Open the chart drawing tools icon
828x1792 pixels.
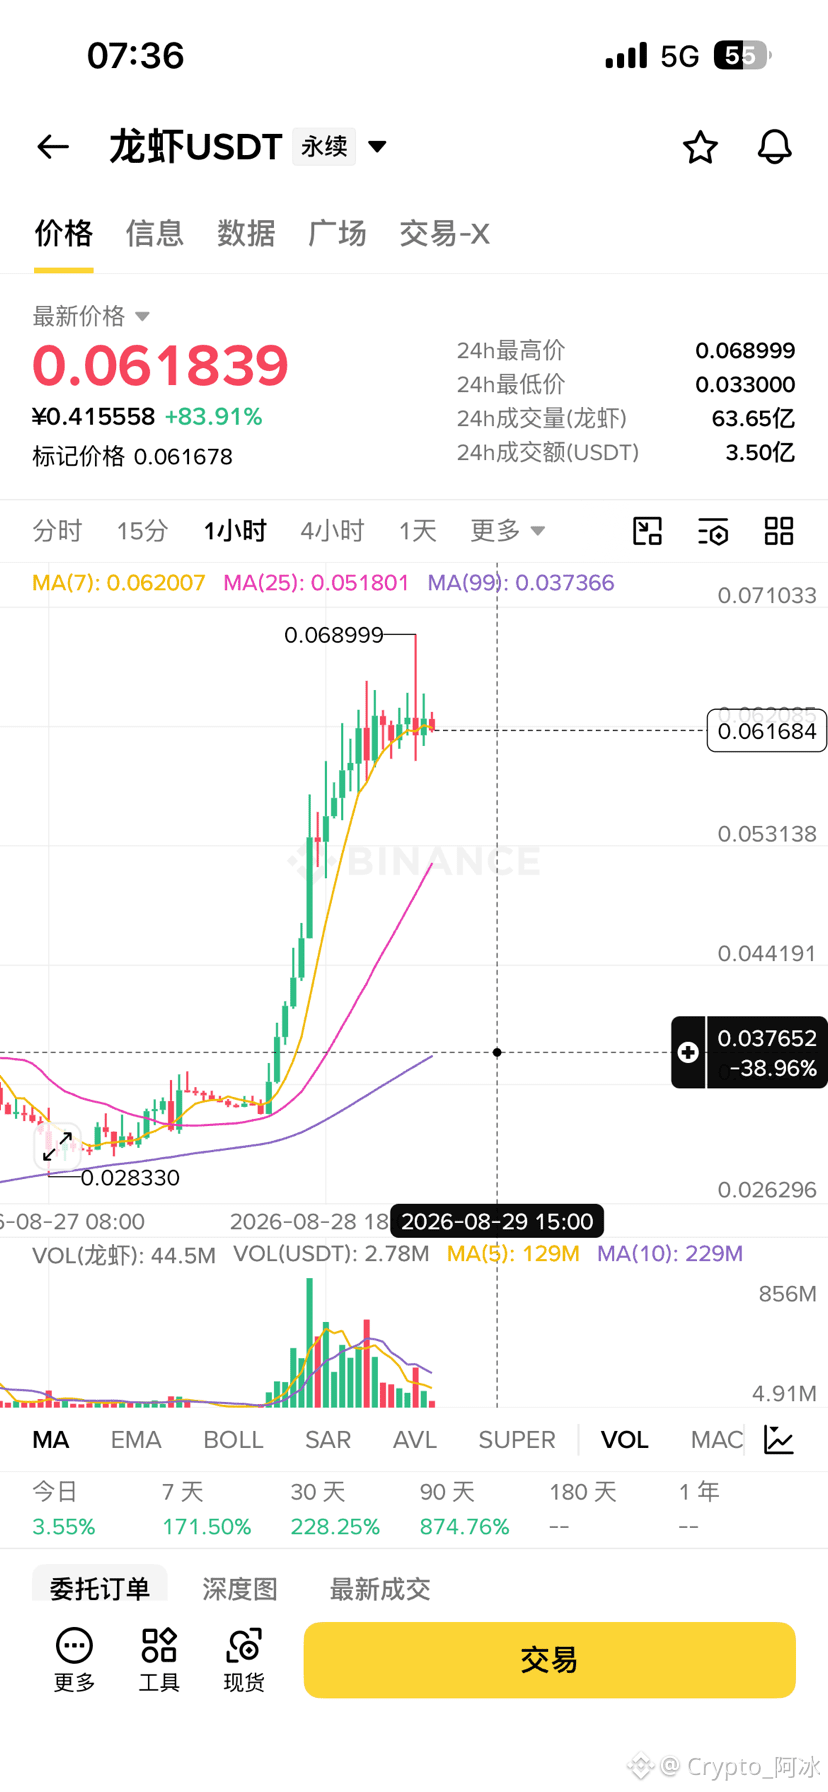(648, 531)
